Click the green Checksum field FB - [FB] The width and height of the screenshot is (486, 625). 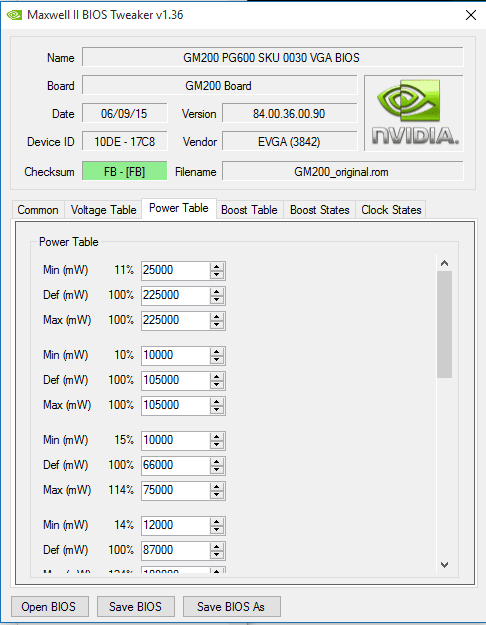point(125,171)
